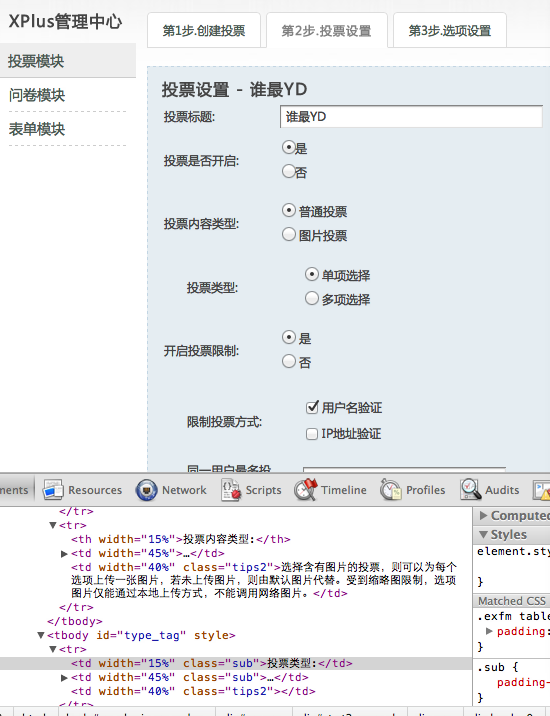Screen dimensions: 550x716
Task: Select the closing </tbody> tag row
Action: (74, 621)
